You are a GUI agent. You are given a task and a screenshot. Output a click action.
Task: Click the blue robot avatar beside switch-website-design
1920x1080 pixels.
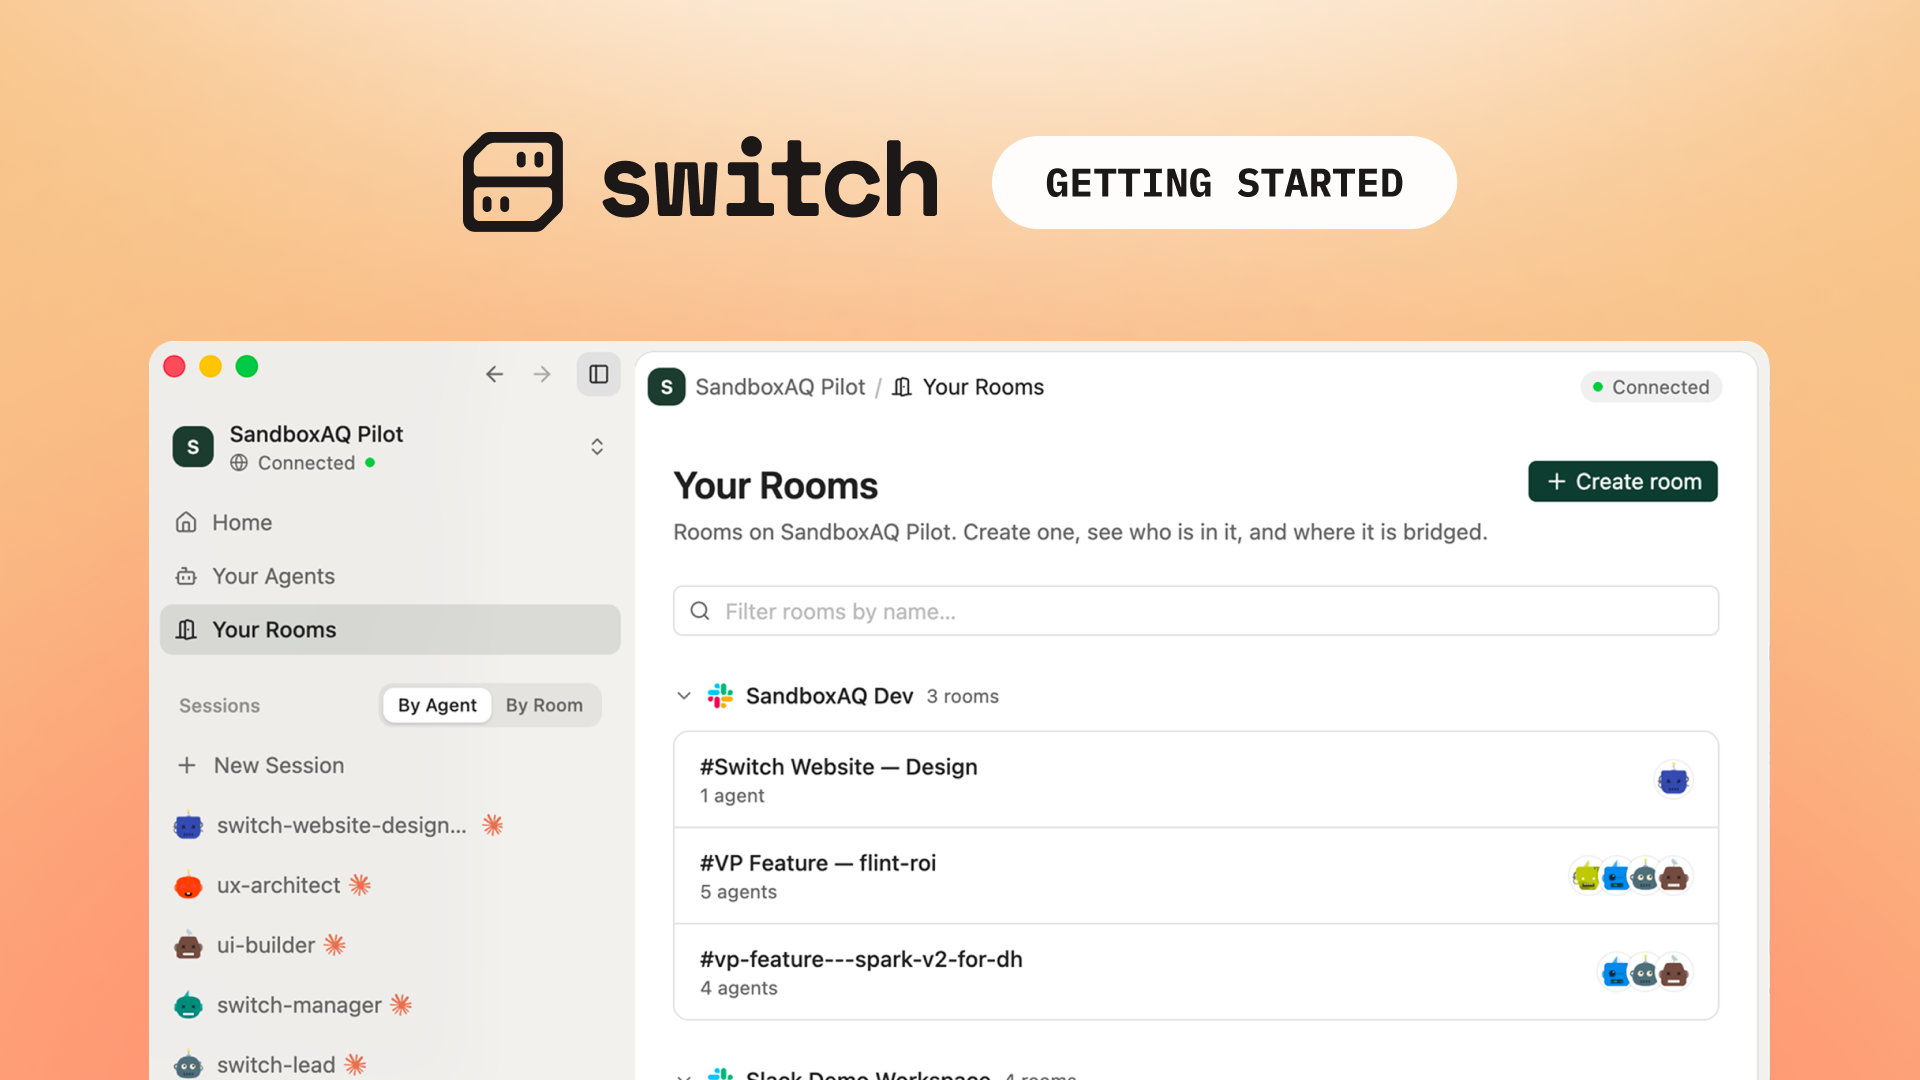[x=188, y=826]
